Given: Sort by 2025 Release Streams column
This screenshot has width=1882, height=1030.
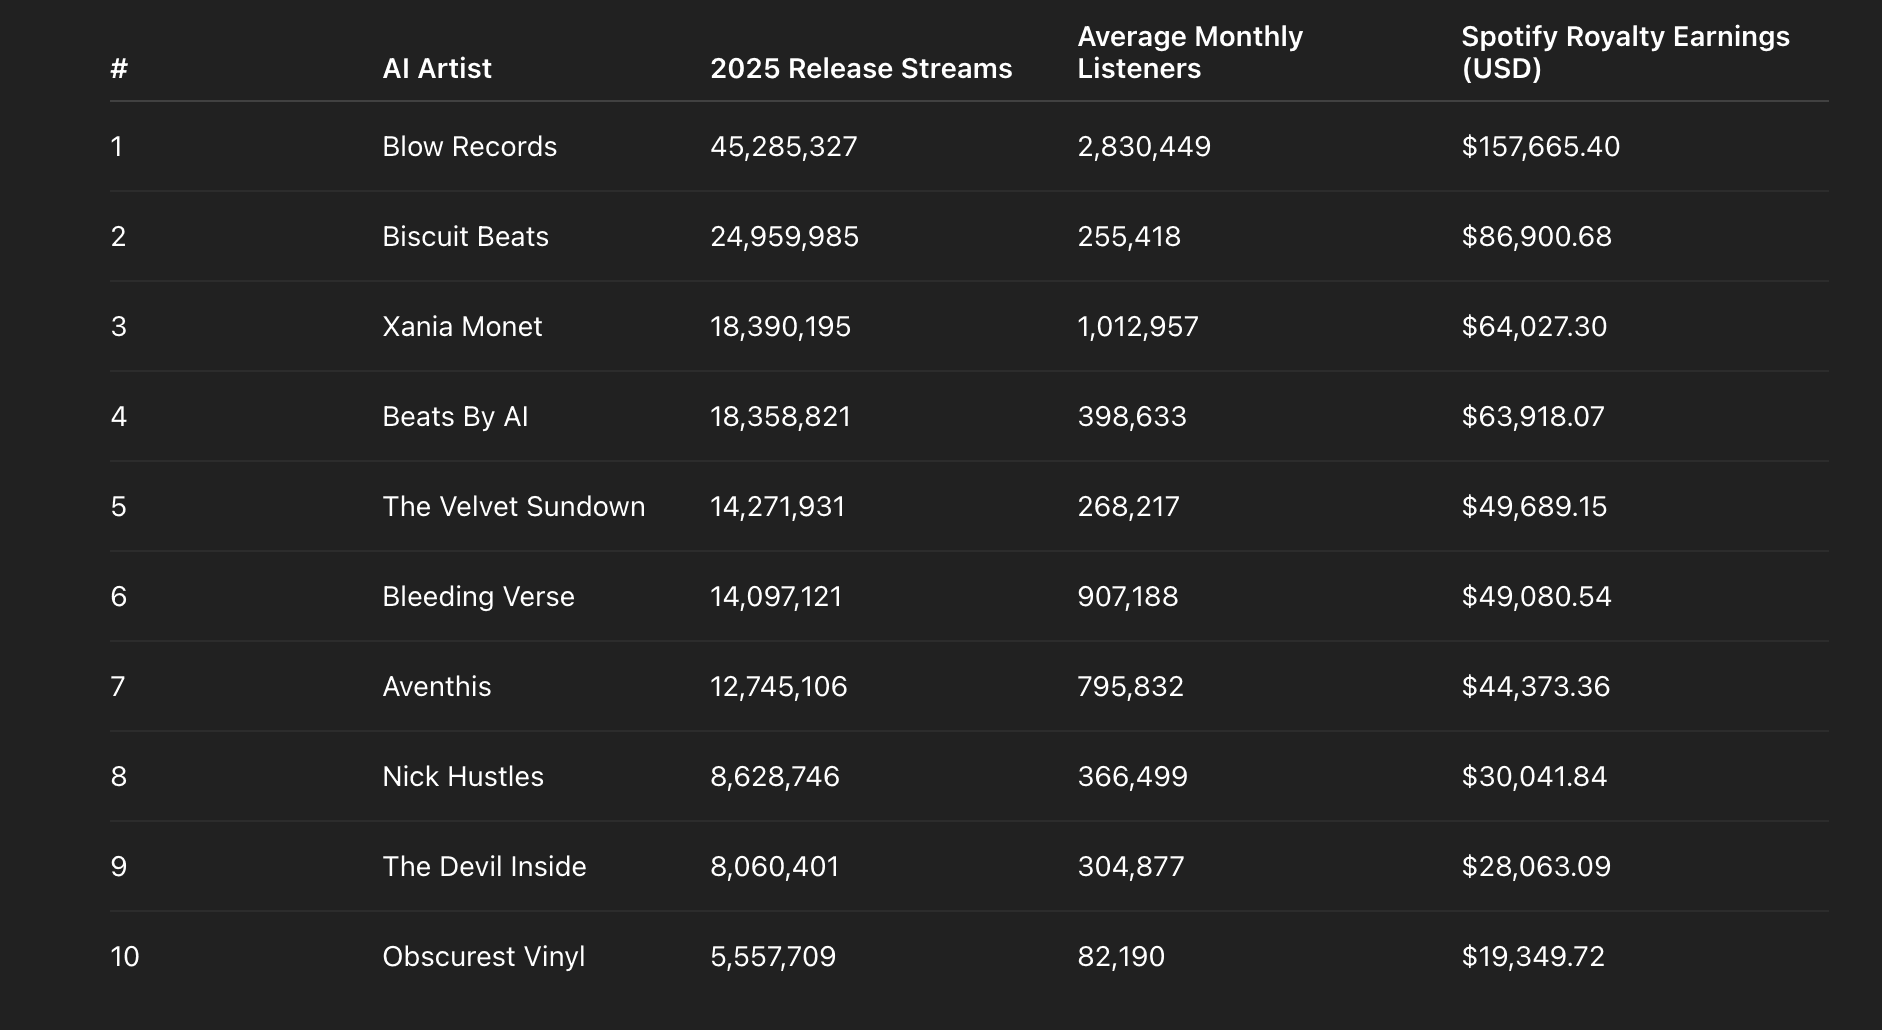Looking at the screenshot, I should tap(860, 68).
